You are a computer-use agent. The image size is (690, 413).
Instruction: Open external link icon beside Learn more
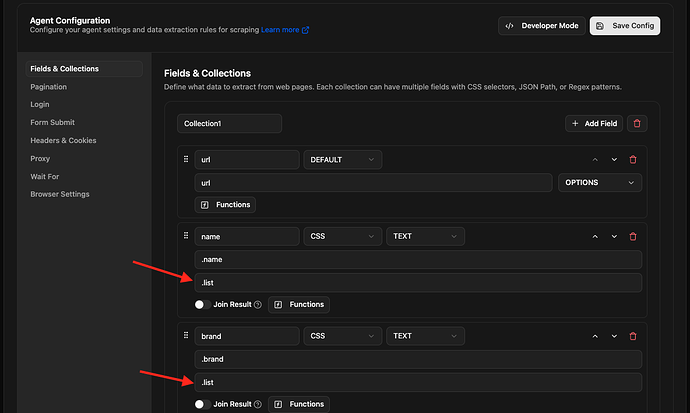pos(305,30)
